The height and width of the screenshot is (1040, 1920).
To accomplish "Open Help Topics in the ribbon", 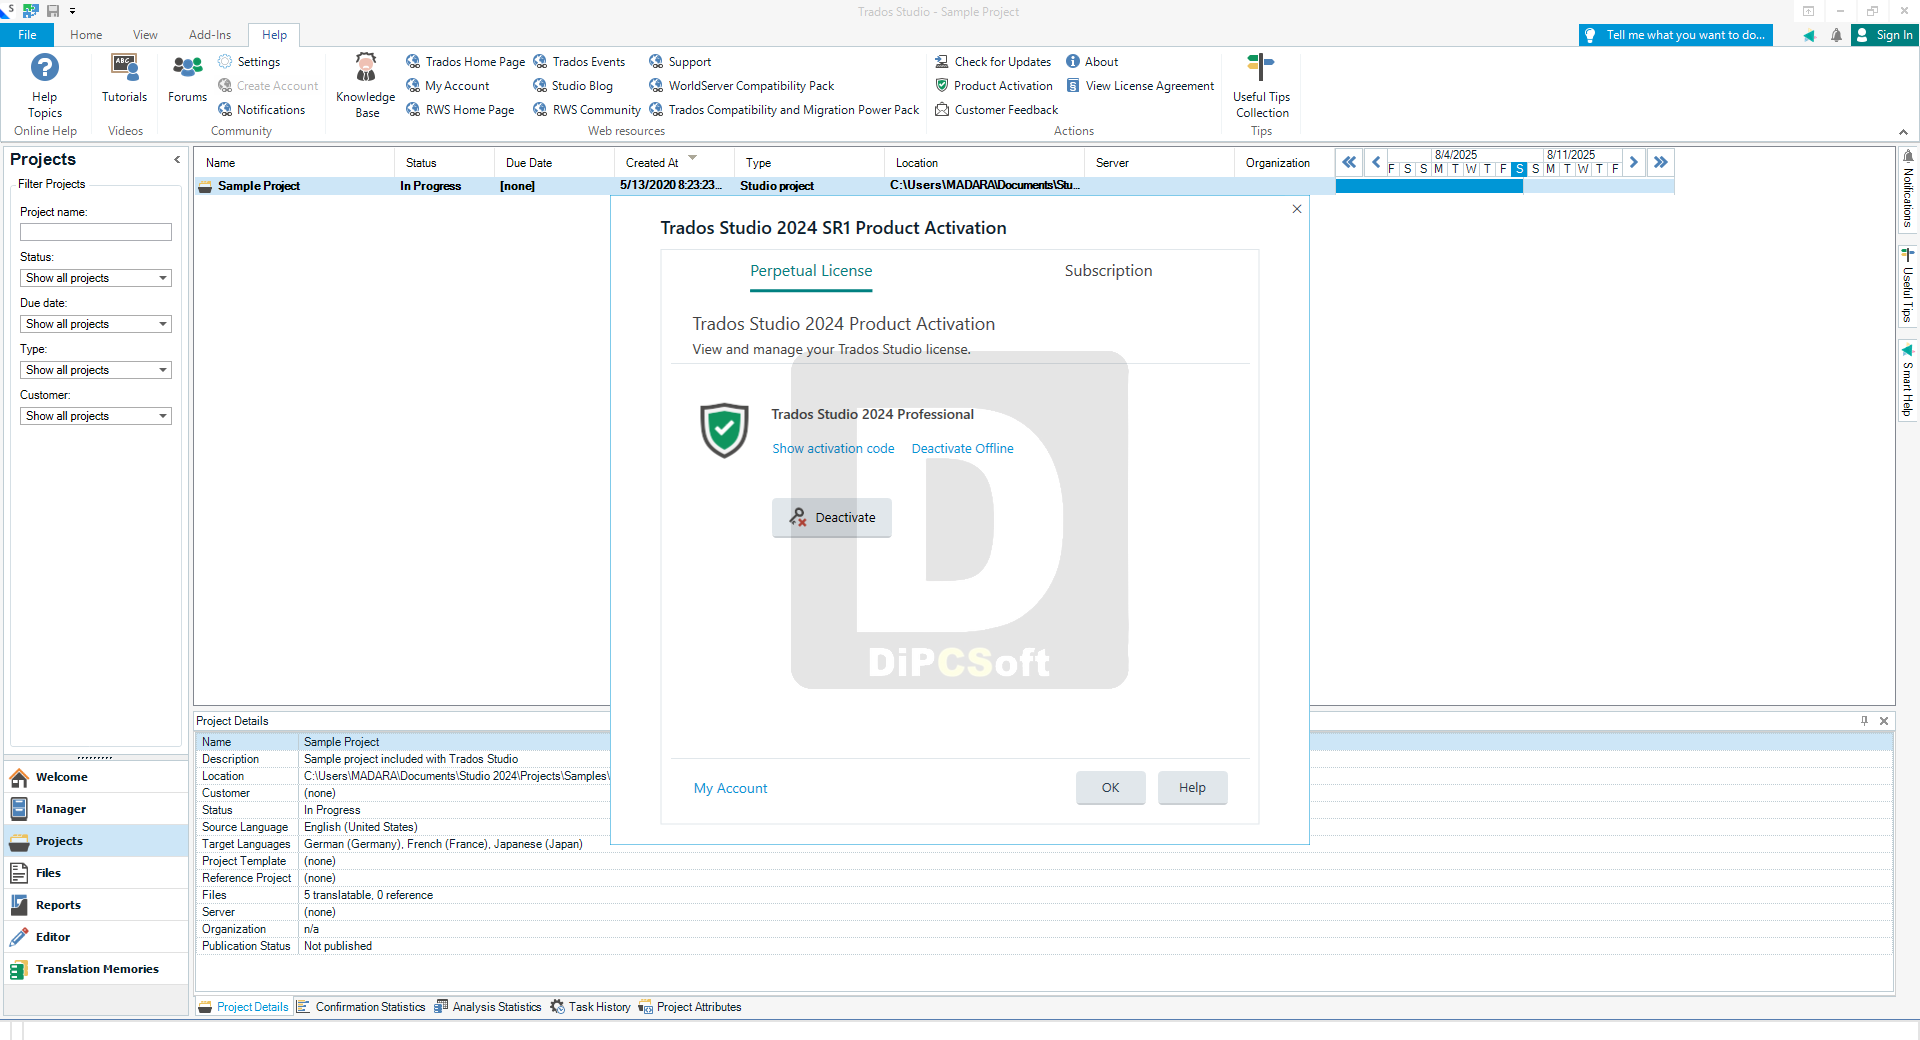I will (x=45, y=86).
